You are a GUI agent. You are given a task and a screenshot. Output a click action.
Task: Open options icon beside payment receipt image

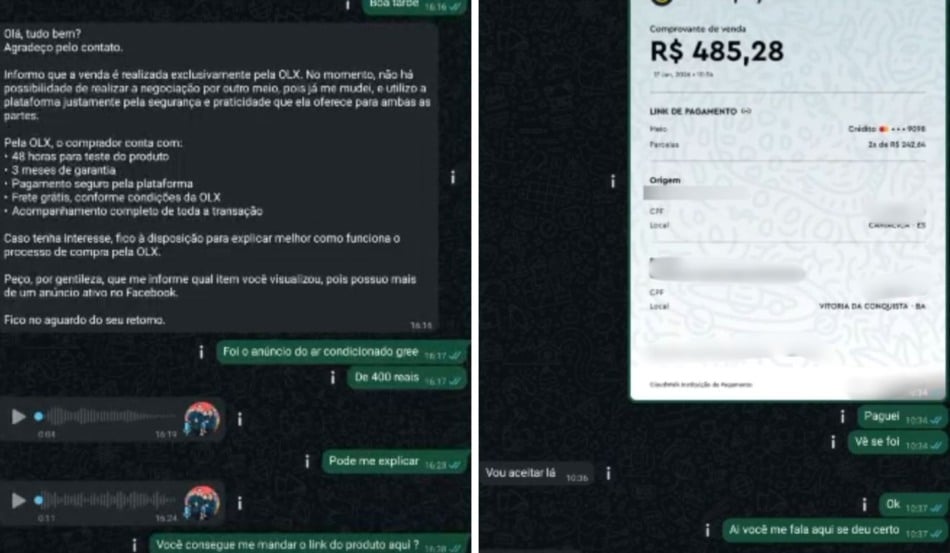(613, 181)
